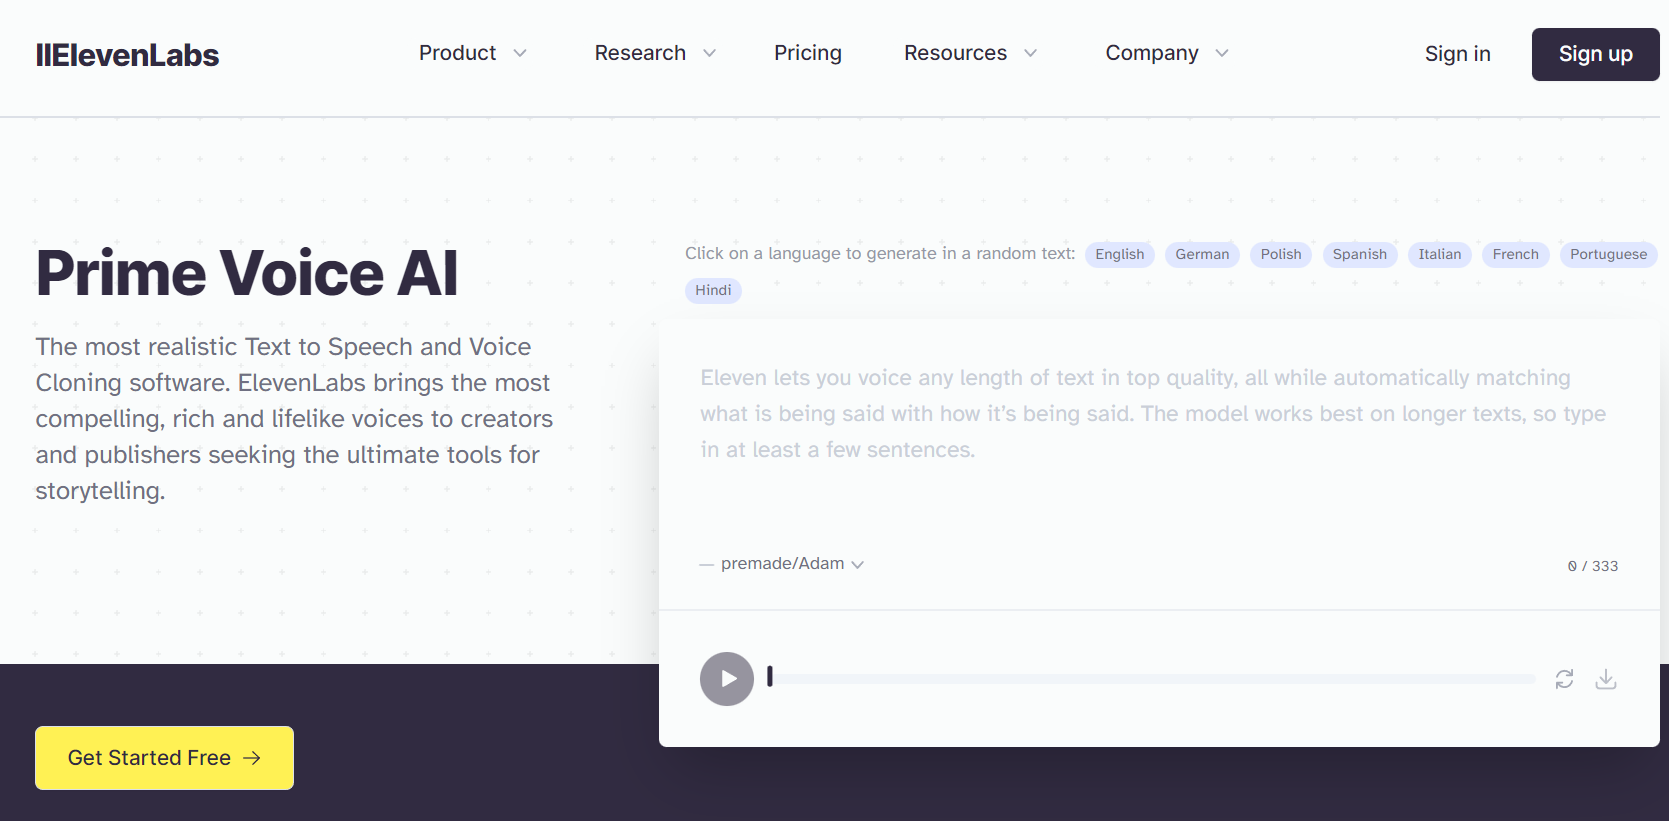Click the audio progress track
The image size is (1669, 821).
click(x=1152, y=679)
